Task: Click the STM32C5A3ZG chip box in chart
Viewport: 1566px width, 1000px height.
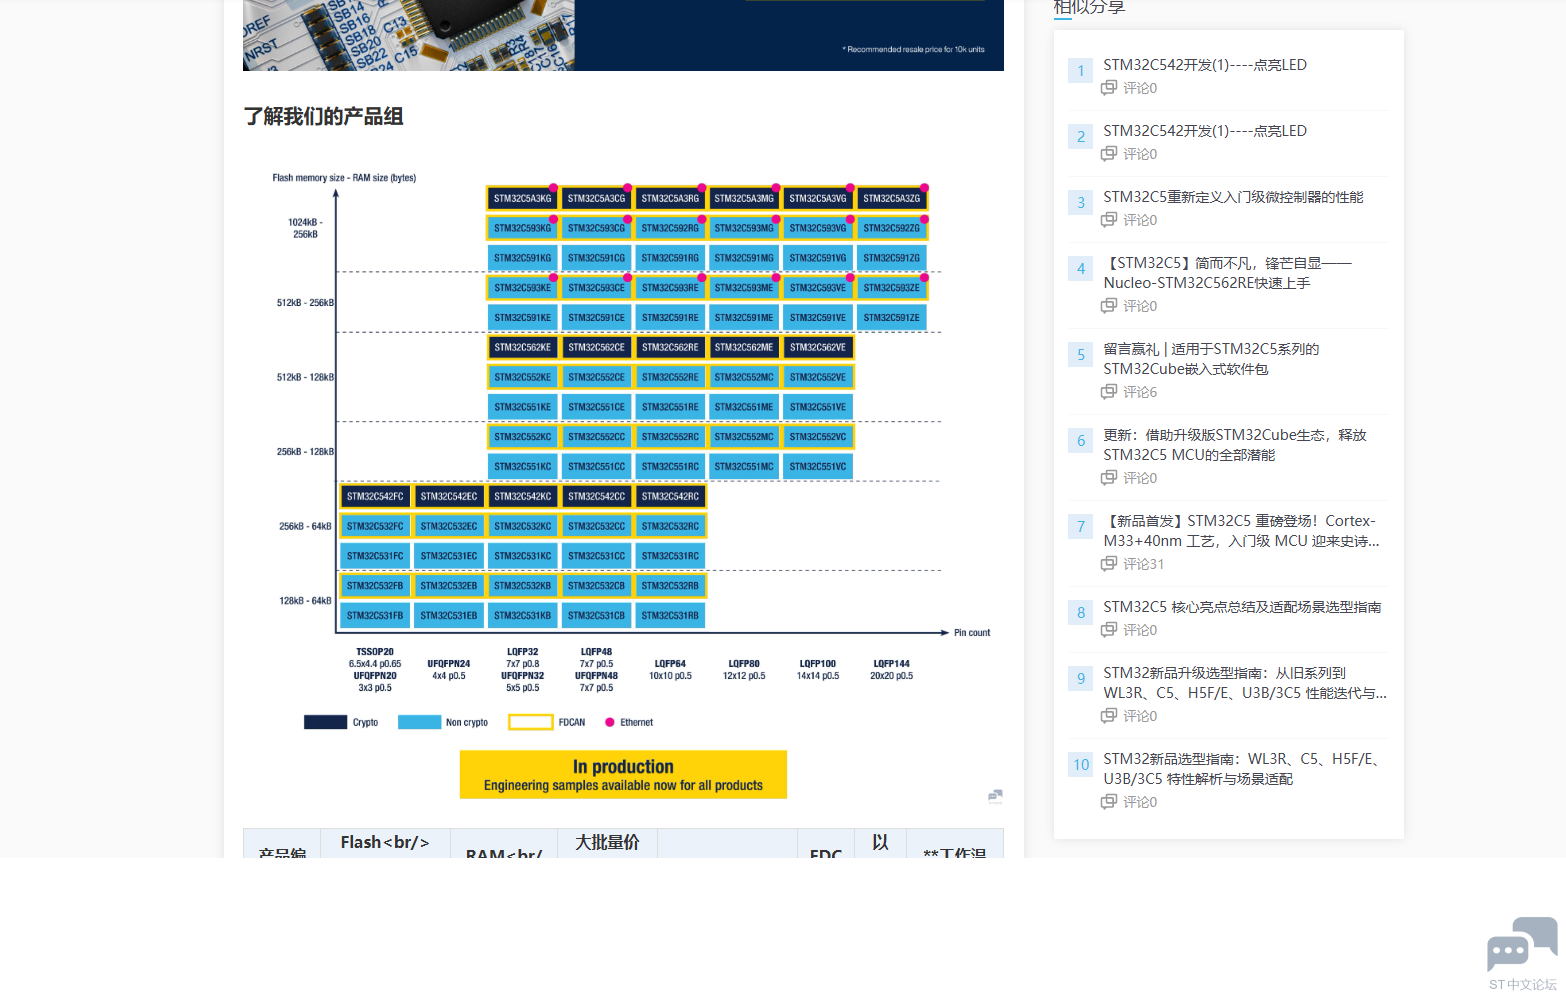Action: [x=892, y=199]
